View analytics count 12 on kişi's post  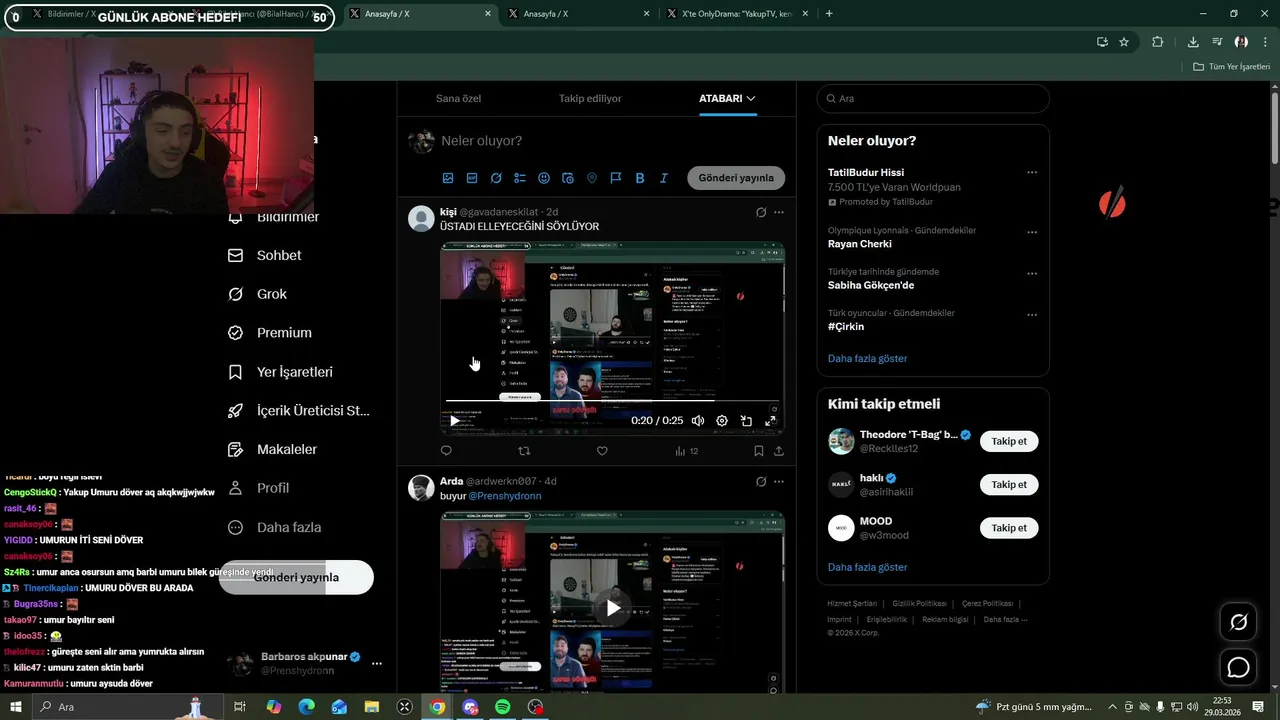point(686,451)
